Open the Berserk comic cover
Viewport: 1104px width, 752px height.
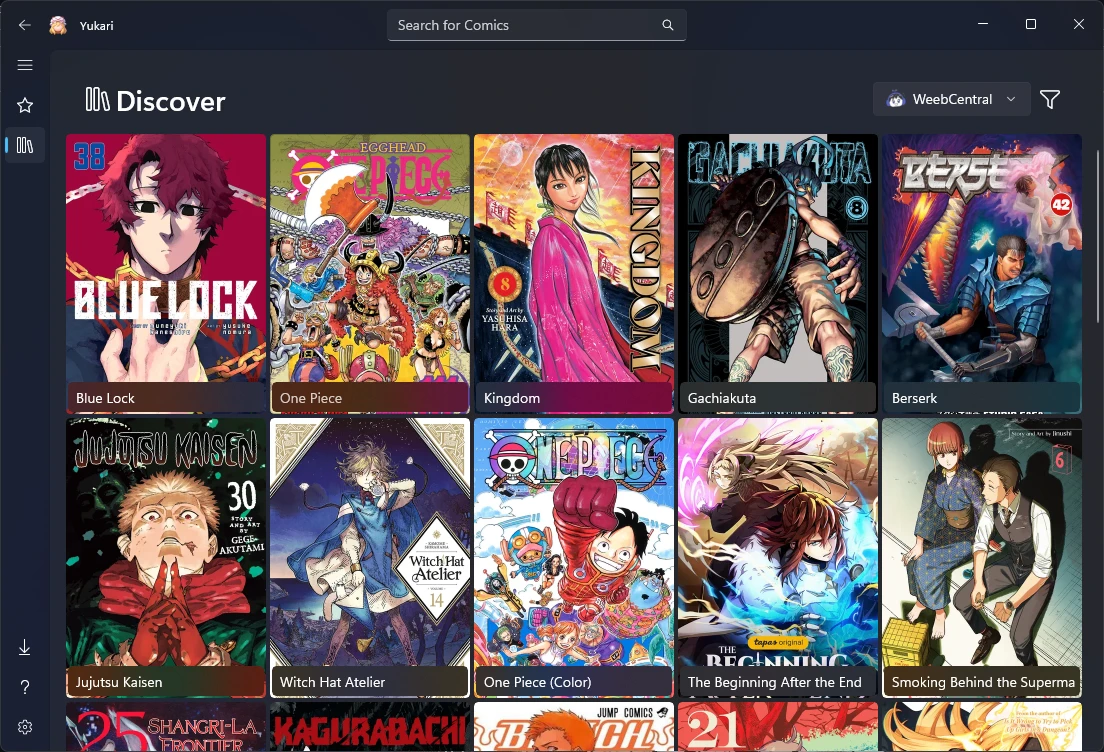click(981, 274)
